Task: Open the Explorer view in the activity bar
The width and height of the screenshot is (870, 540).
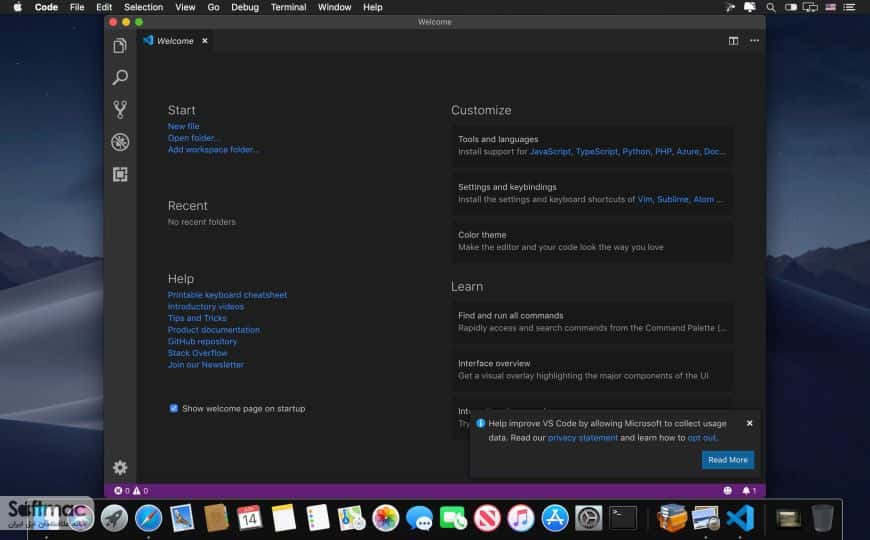Action: tap(120, 46)
